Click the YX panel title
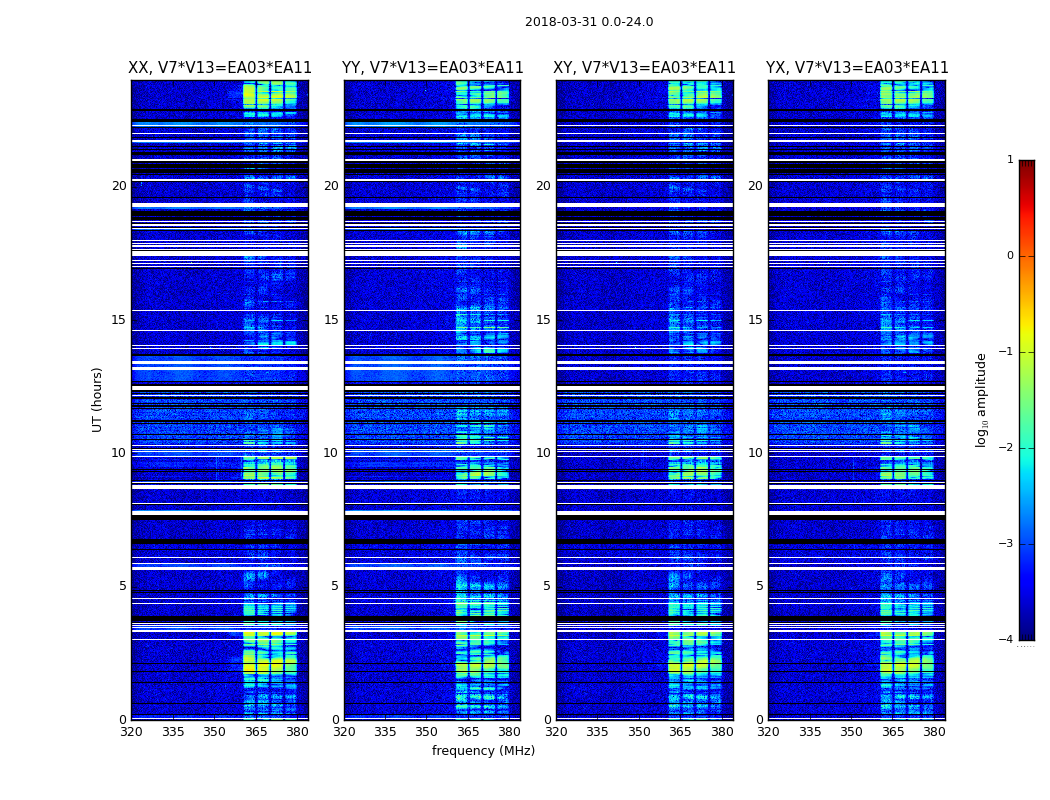The width and height of the screenshot is (1050, 800). coord(857,68)
